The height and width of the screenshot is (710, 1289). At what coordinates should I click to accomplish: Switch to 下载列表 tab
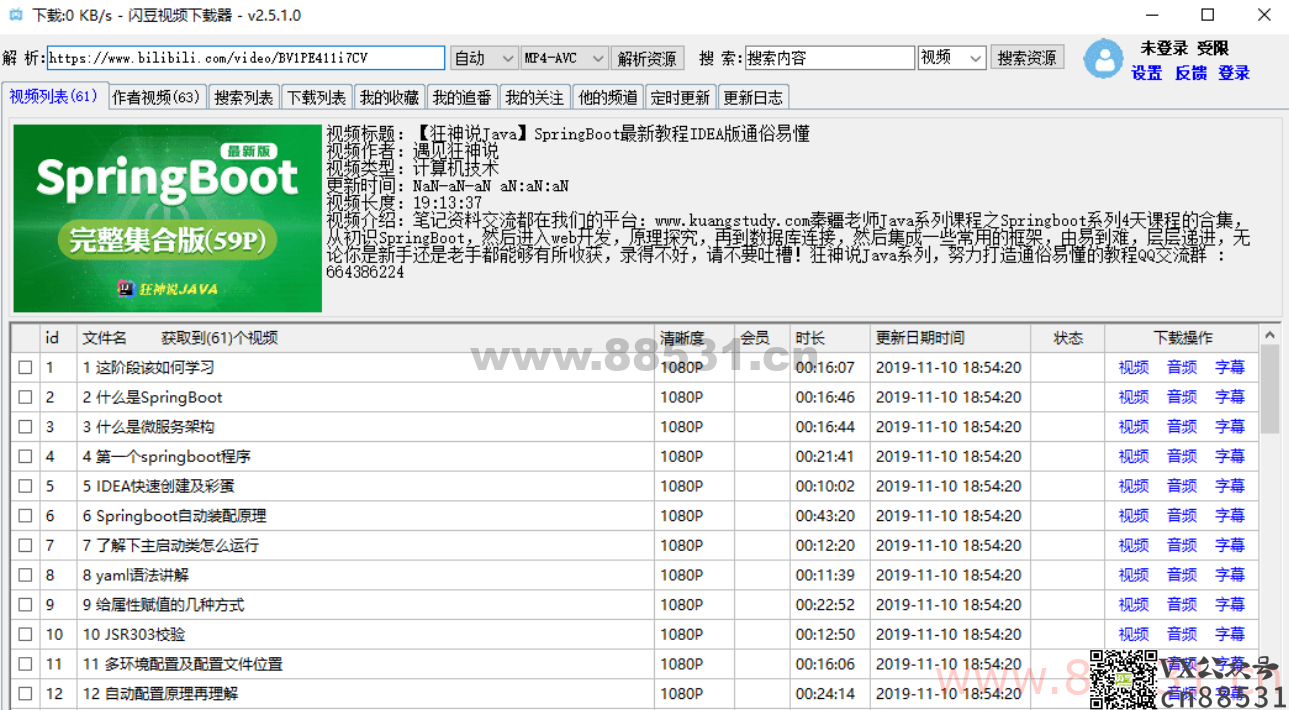pos(316,97)
